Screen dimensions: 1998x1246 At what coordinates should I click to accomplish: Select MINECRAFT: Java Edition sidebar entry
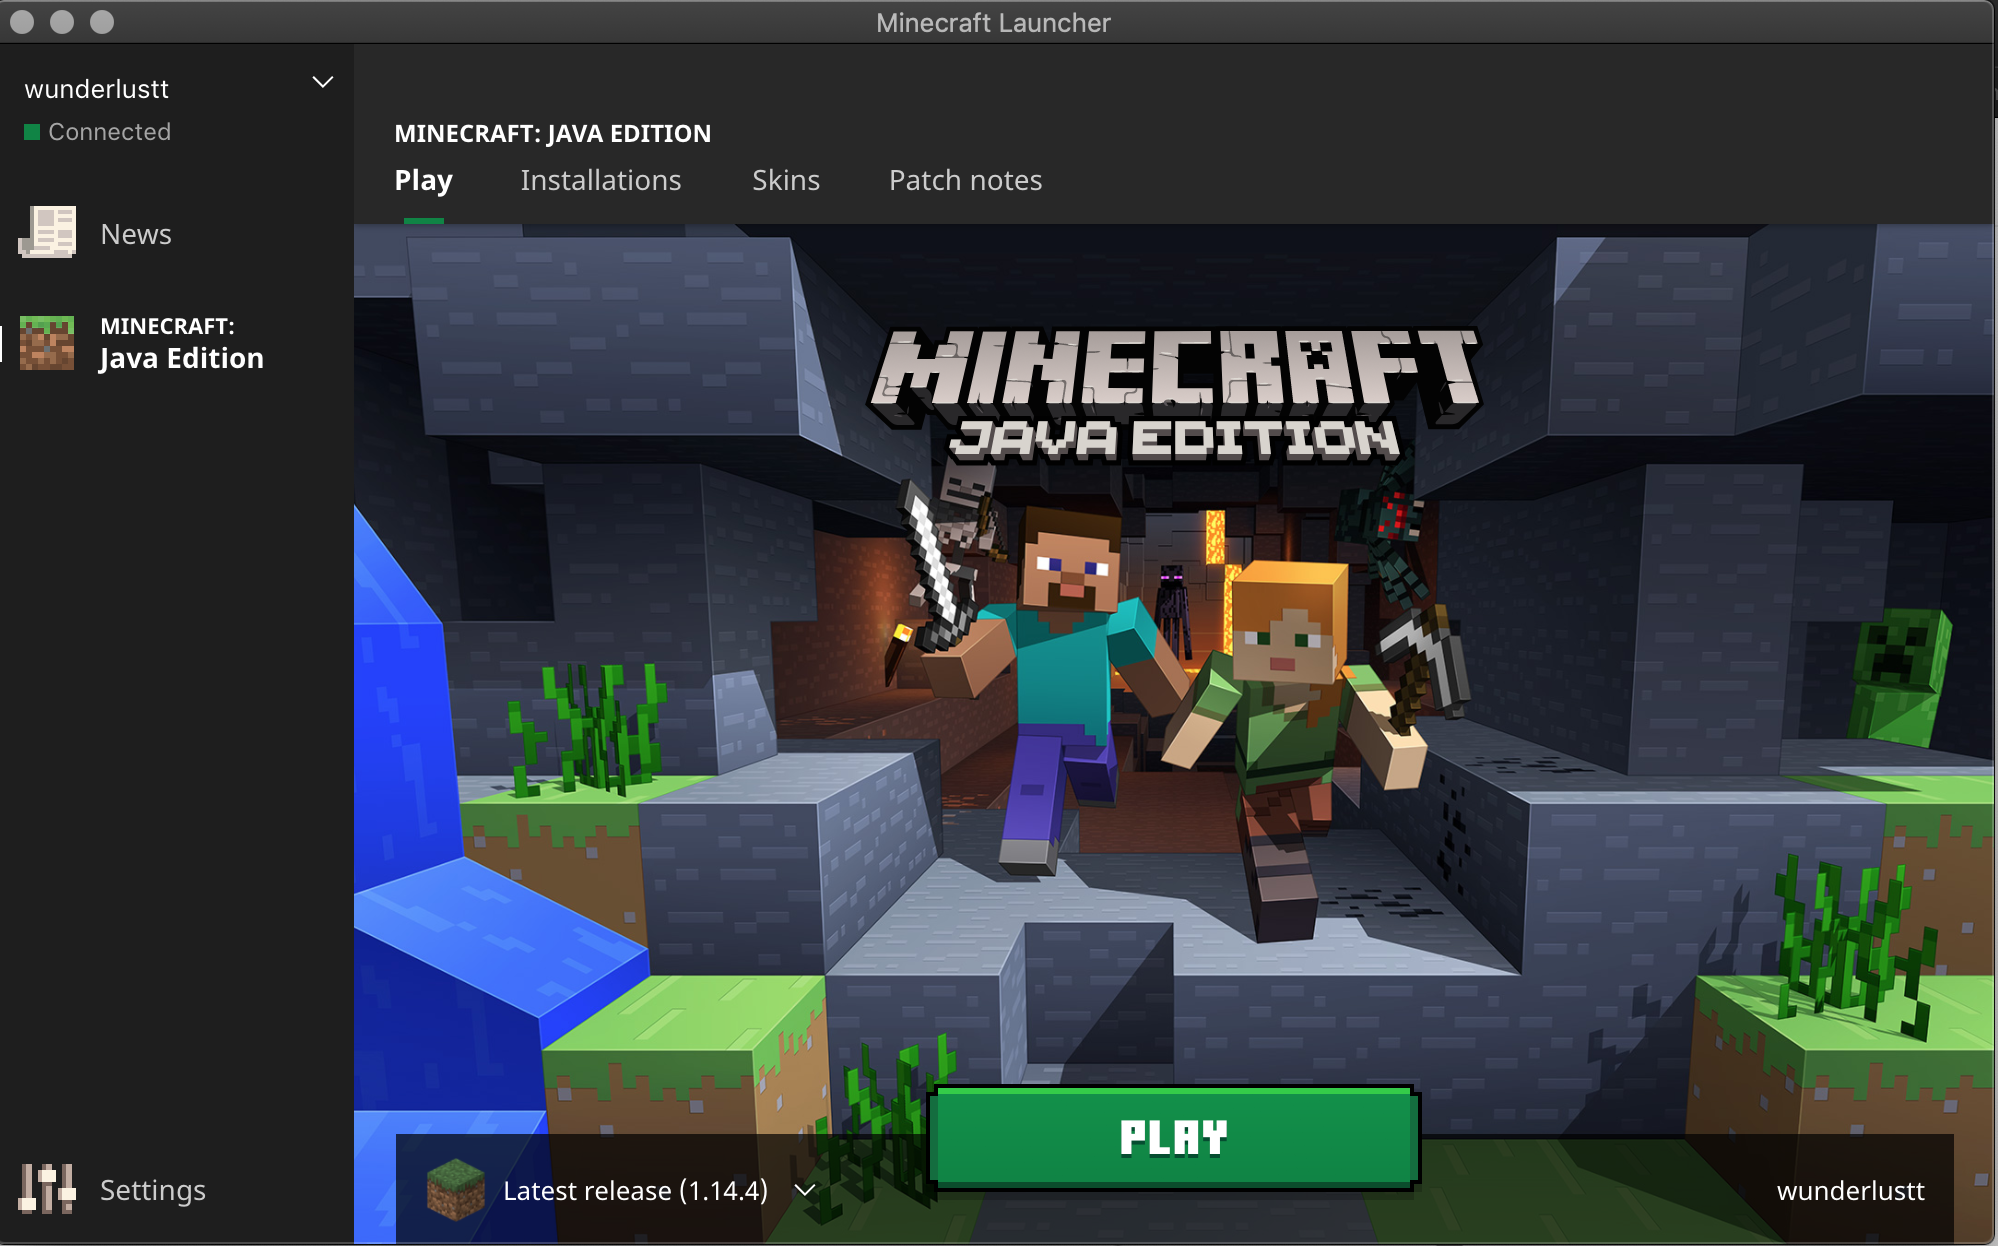[181, 343]
